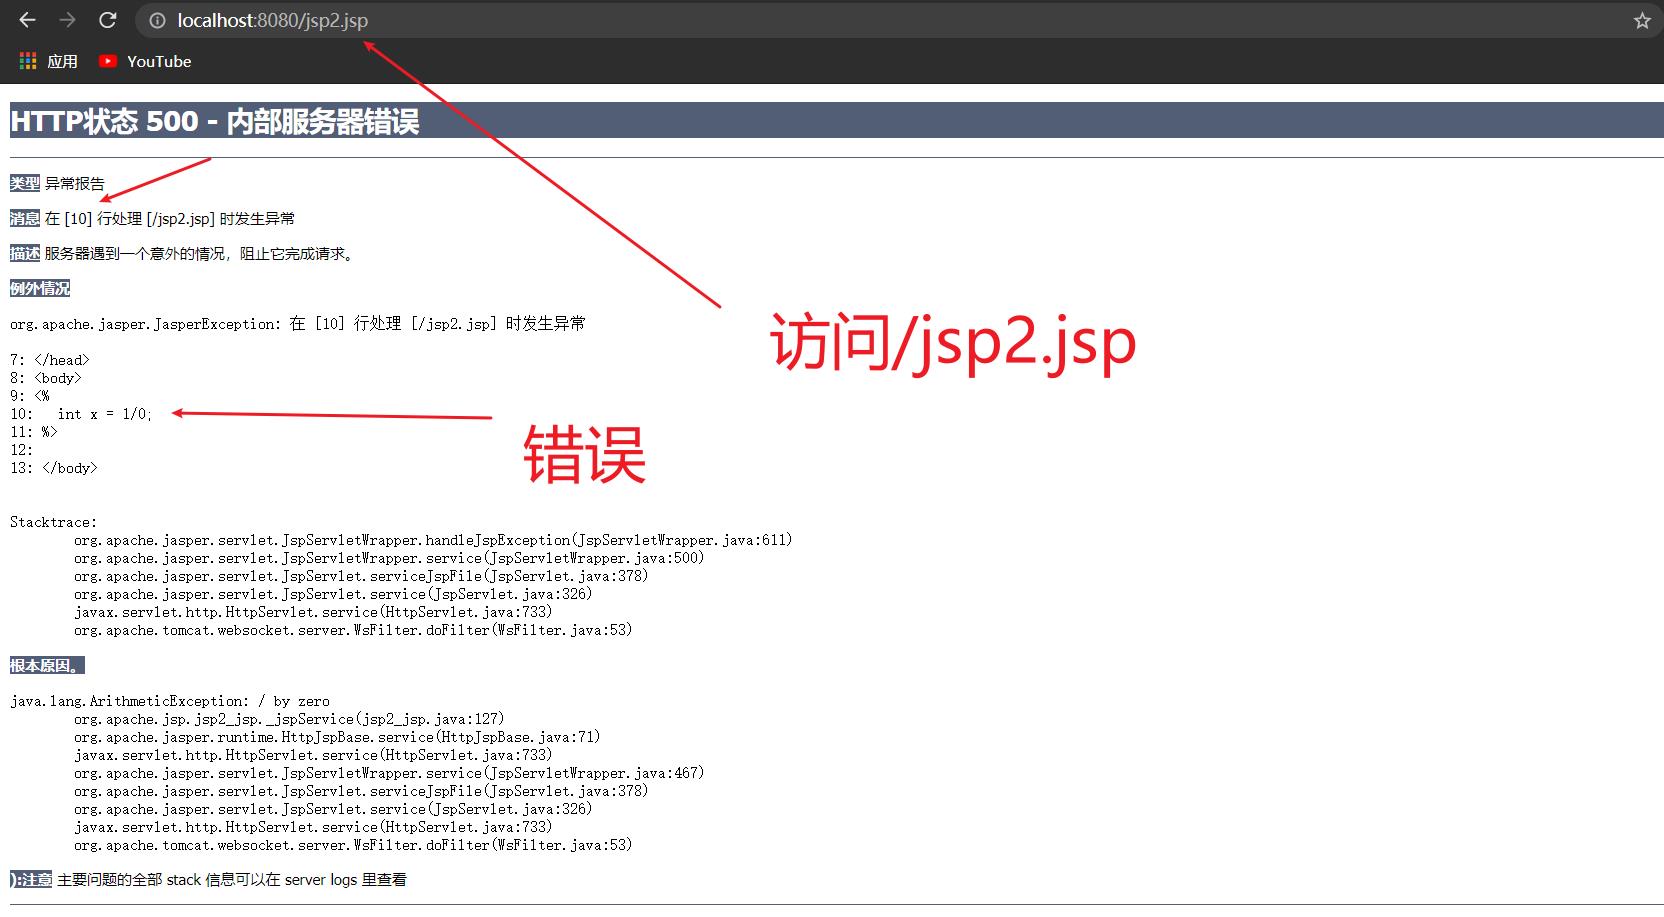Click code line 10: int x = 1/0;
1664x917 pixels.
click(82, 414)
